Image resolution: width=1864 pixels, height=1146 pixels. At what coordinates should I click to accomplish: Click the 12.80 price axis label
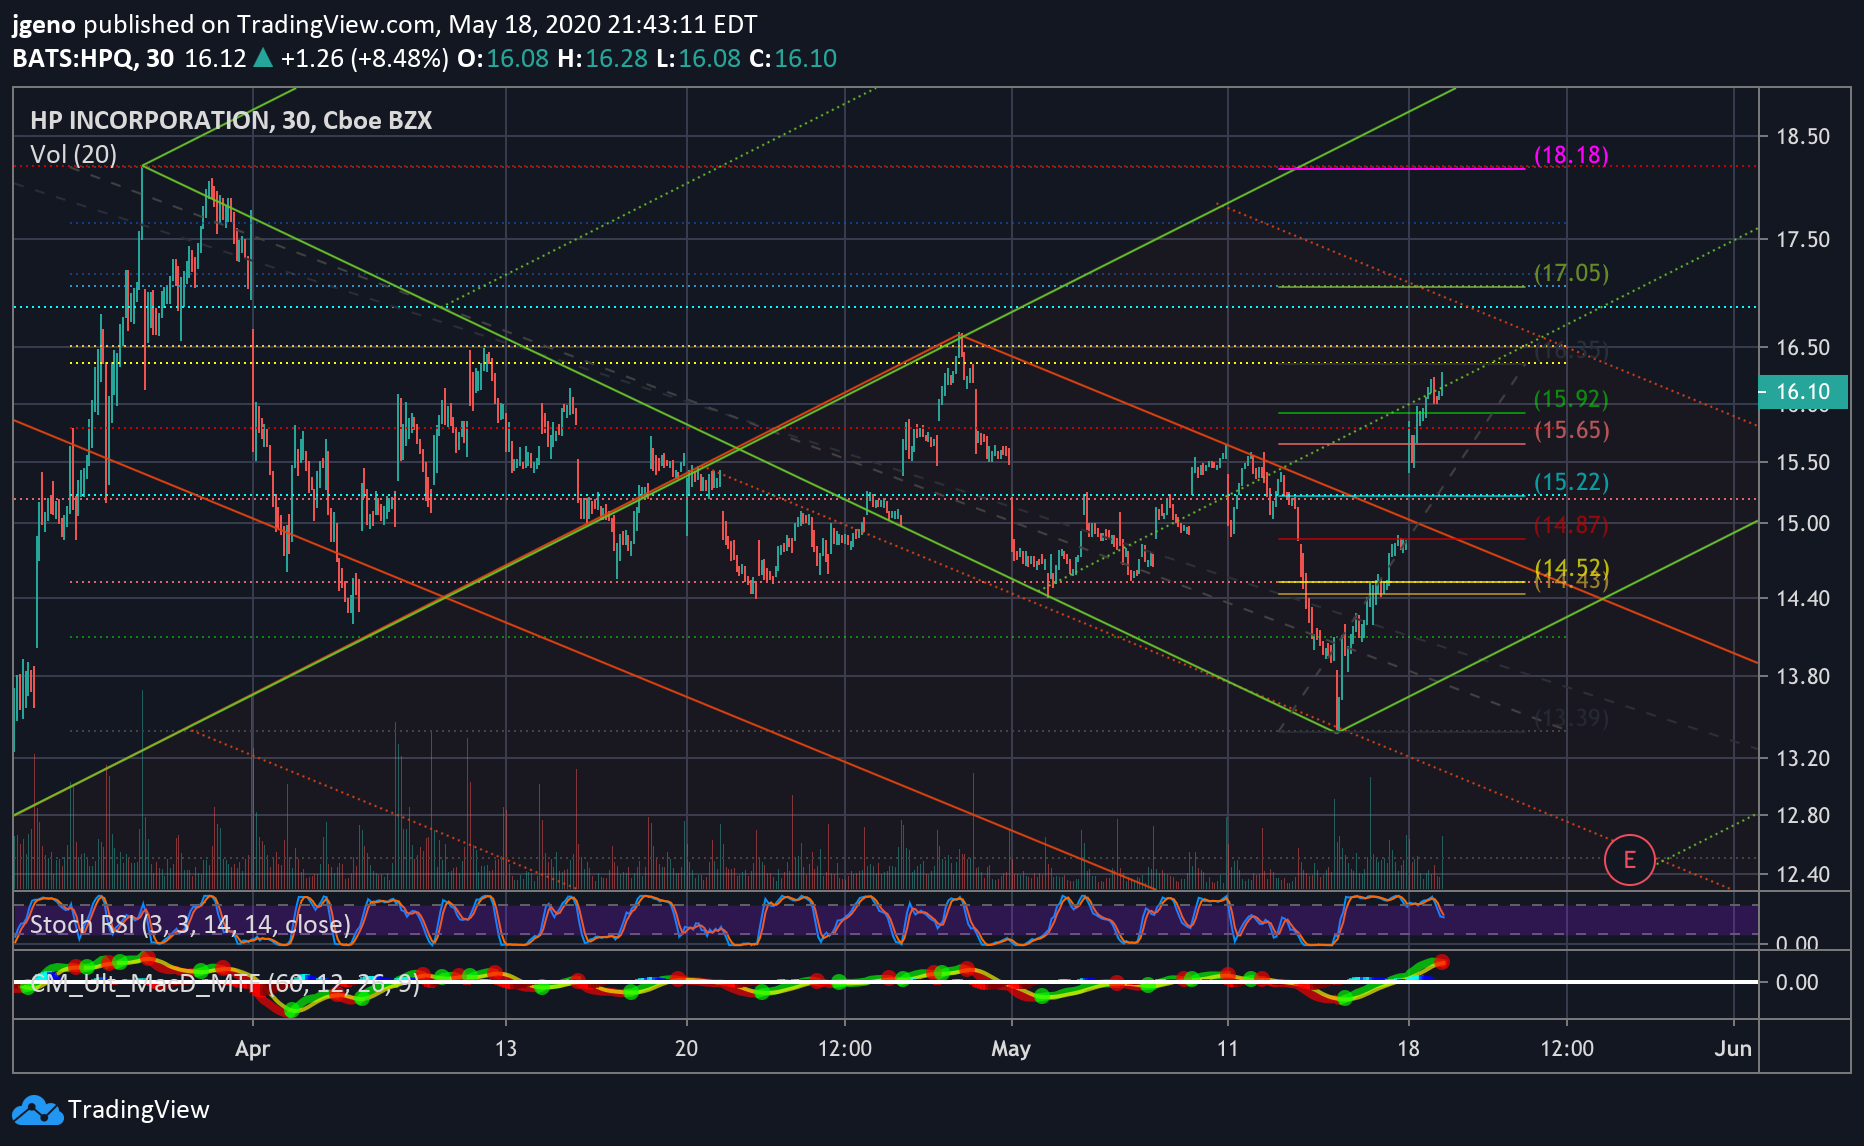click(x=1803, y=816)
